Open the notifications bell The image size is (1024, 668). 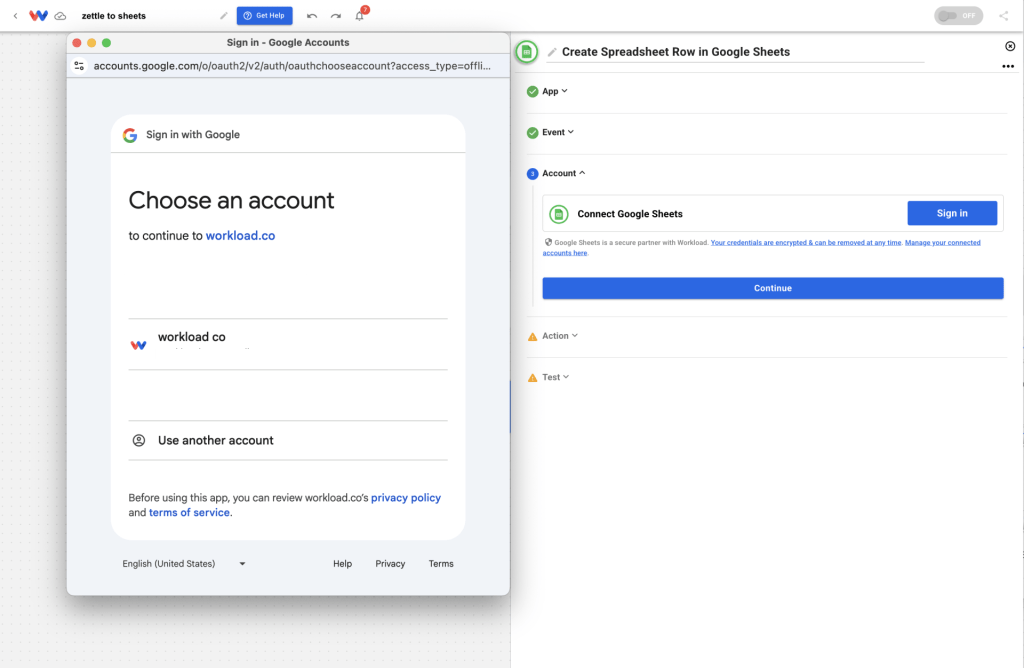[360, 15]
